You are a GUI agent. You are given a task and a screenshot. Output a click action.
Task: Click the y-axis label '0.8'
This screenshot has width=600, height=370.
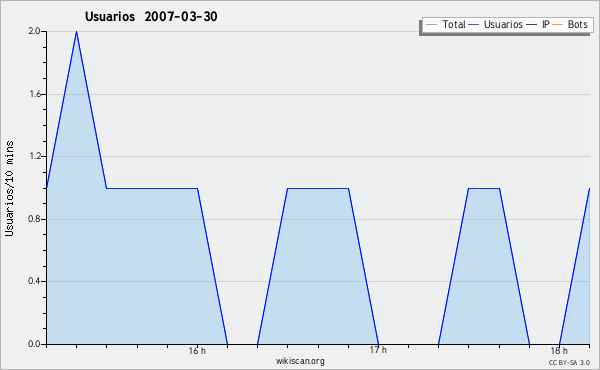tap(34, 219)
